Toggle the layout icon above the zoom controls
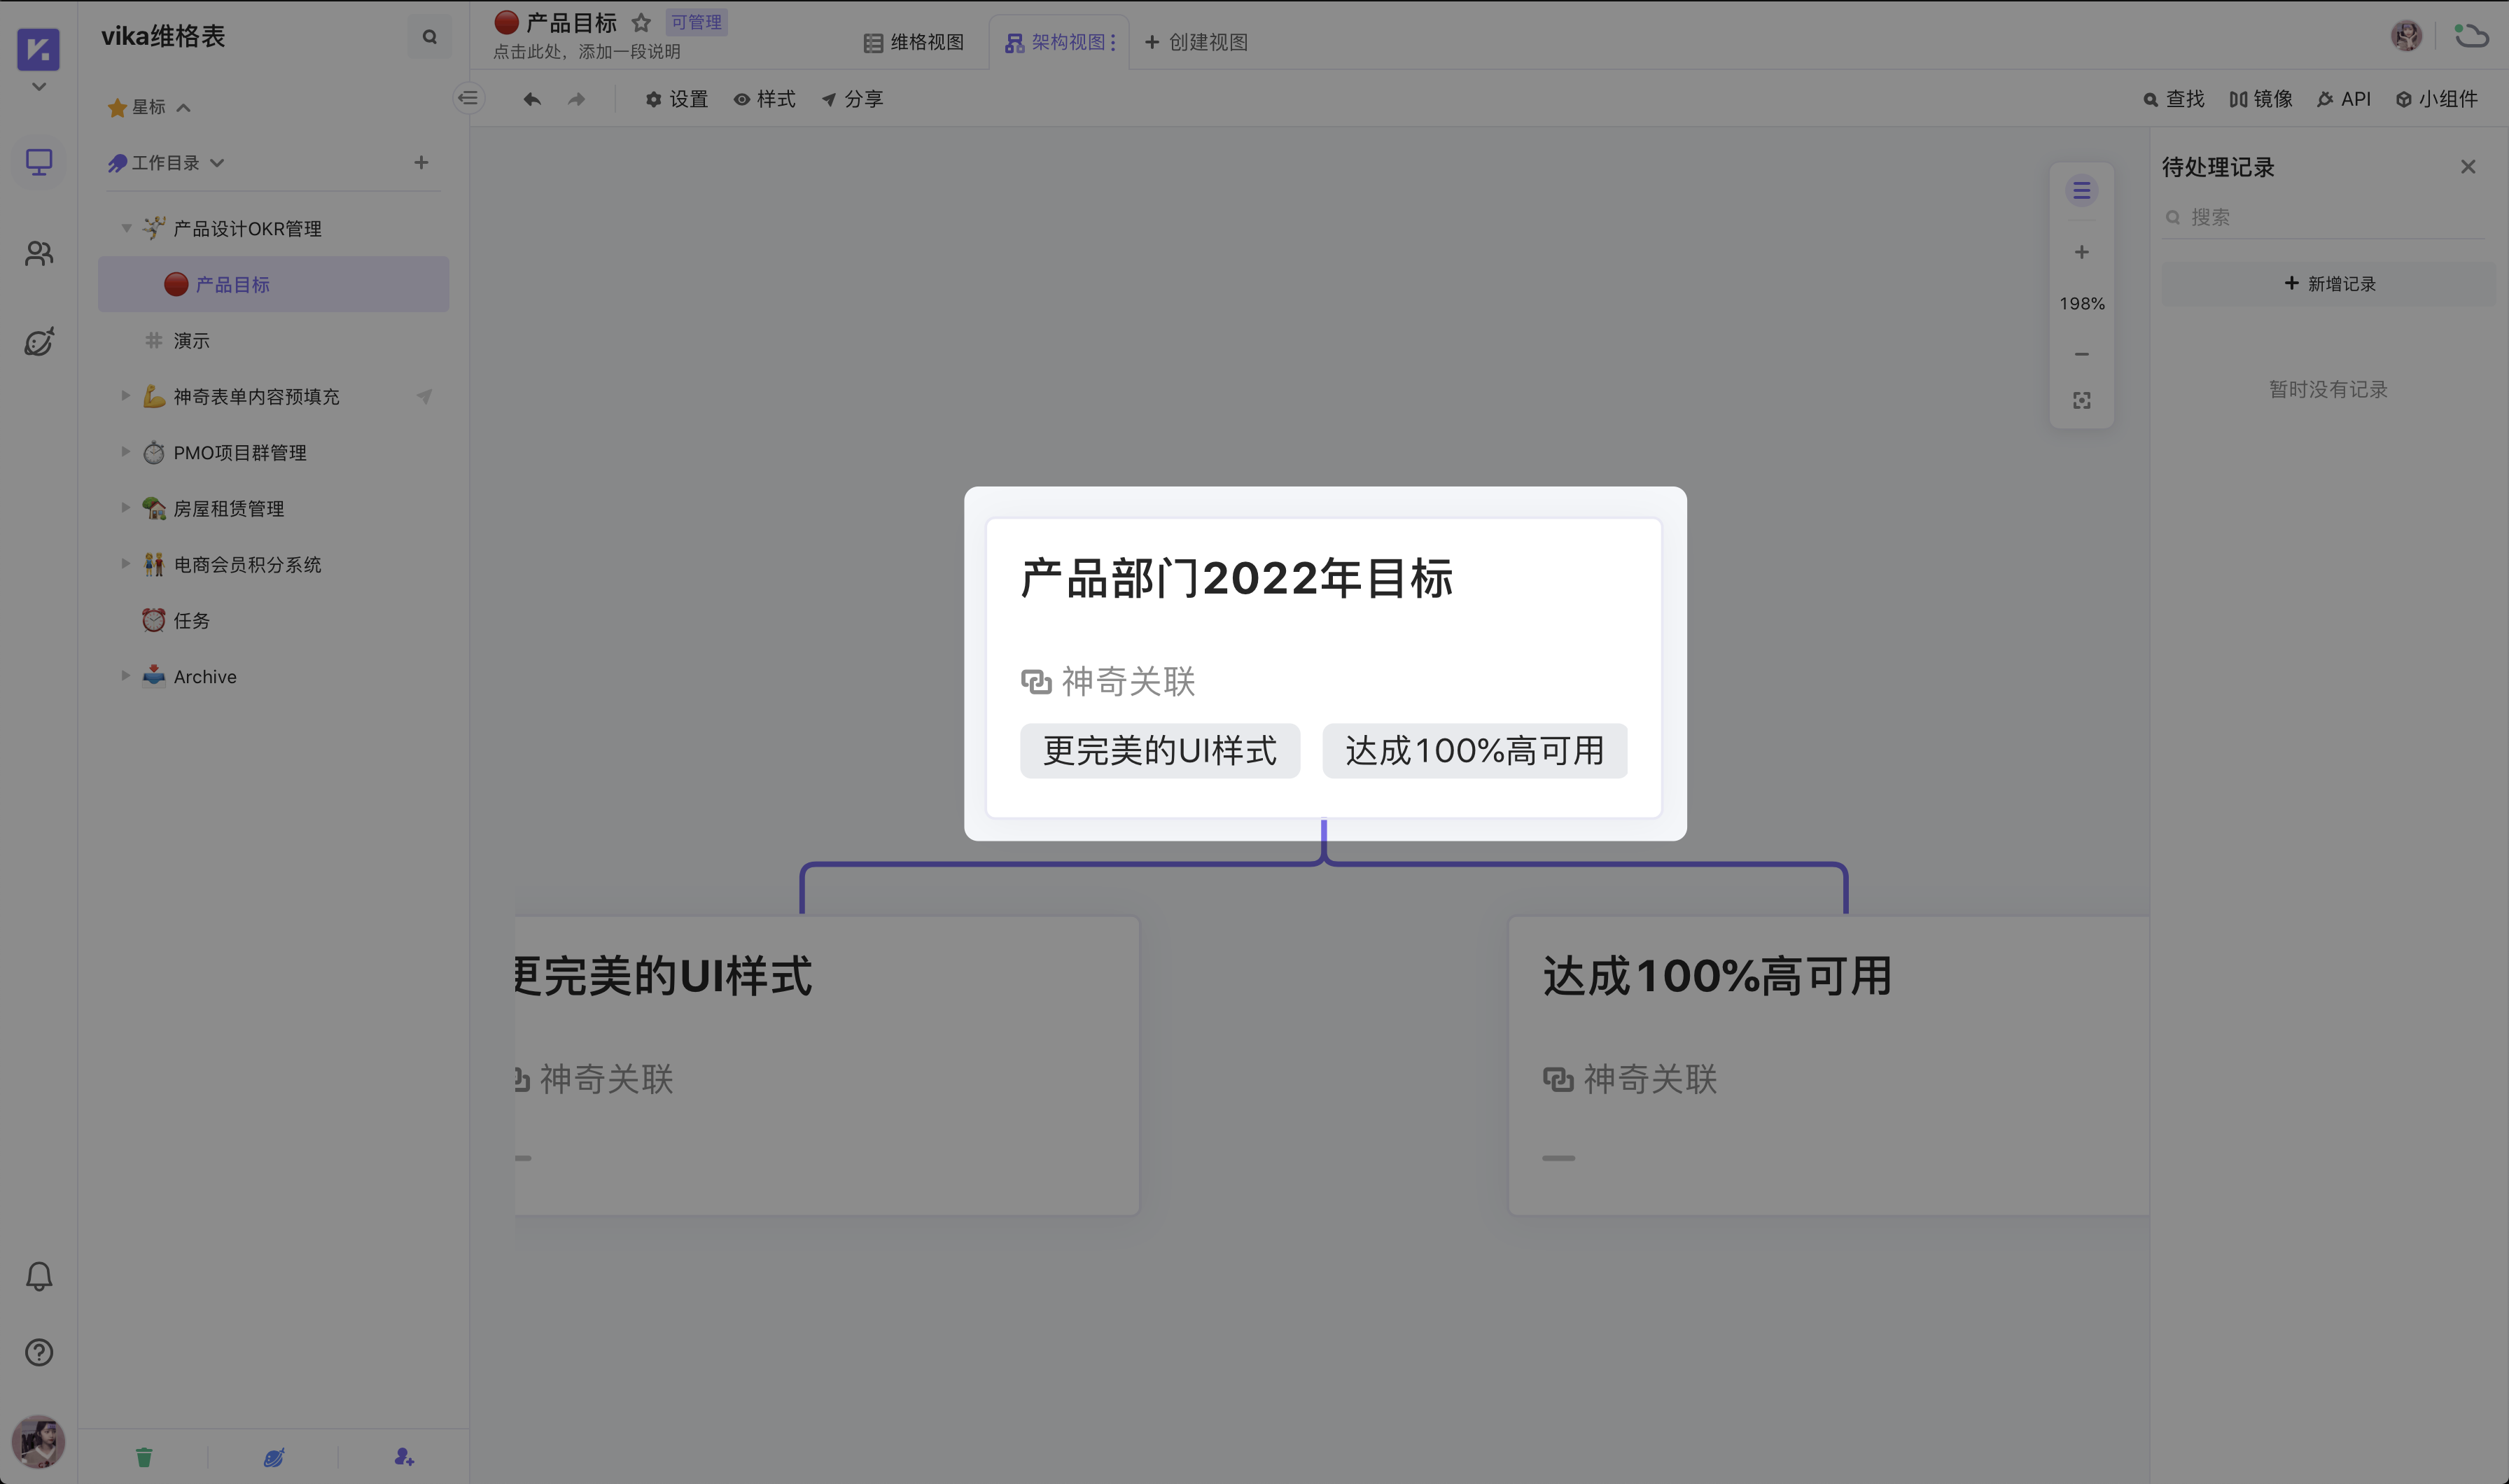The width and height of the screenshot is (2509, 1484). pyautogui.click(x=2081, y=190)
